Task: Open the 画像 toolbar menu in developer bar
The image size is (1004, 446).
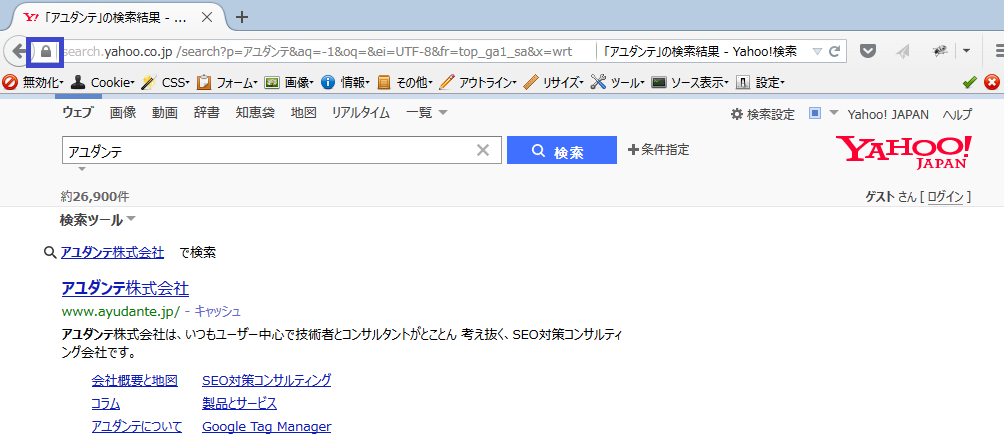Action: (x=289, y=83)
